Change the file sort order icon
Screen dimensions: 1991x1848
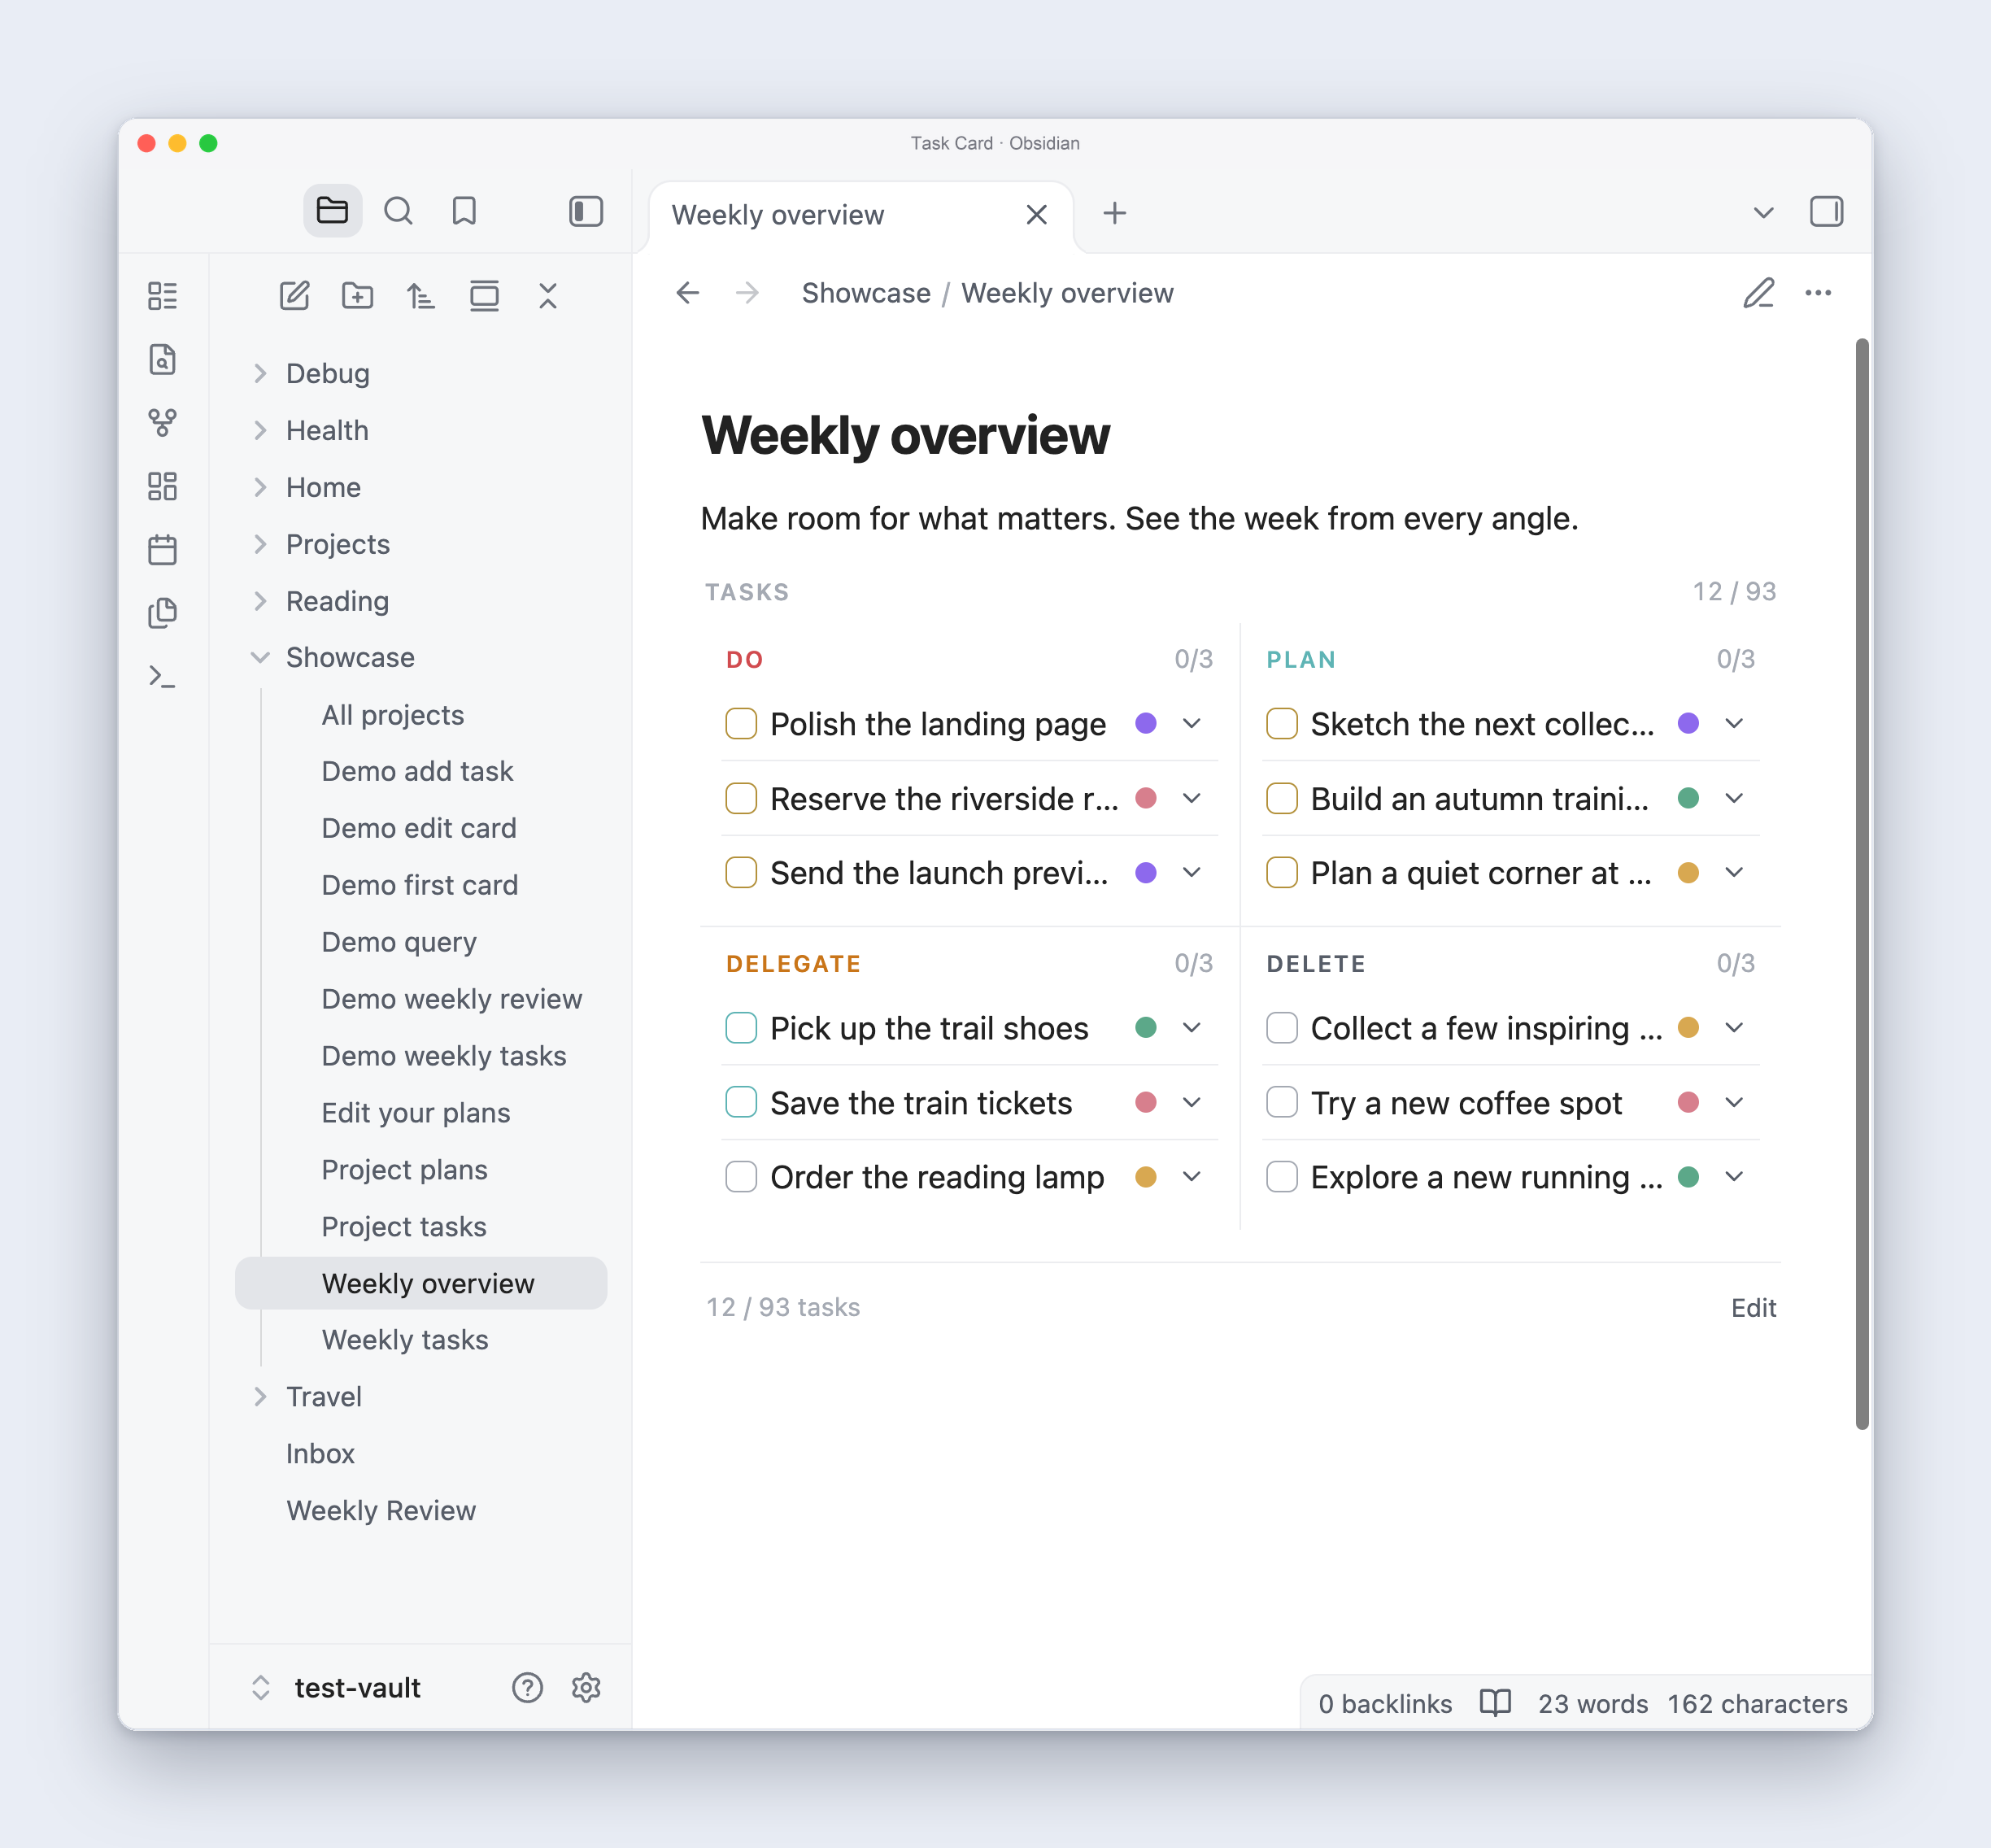tap(421, 295)
